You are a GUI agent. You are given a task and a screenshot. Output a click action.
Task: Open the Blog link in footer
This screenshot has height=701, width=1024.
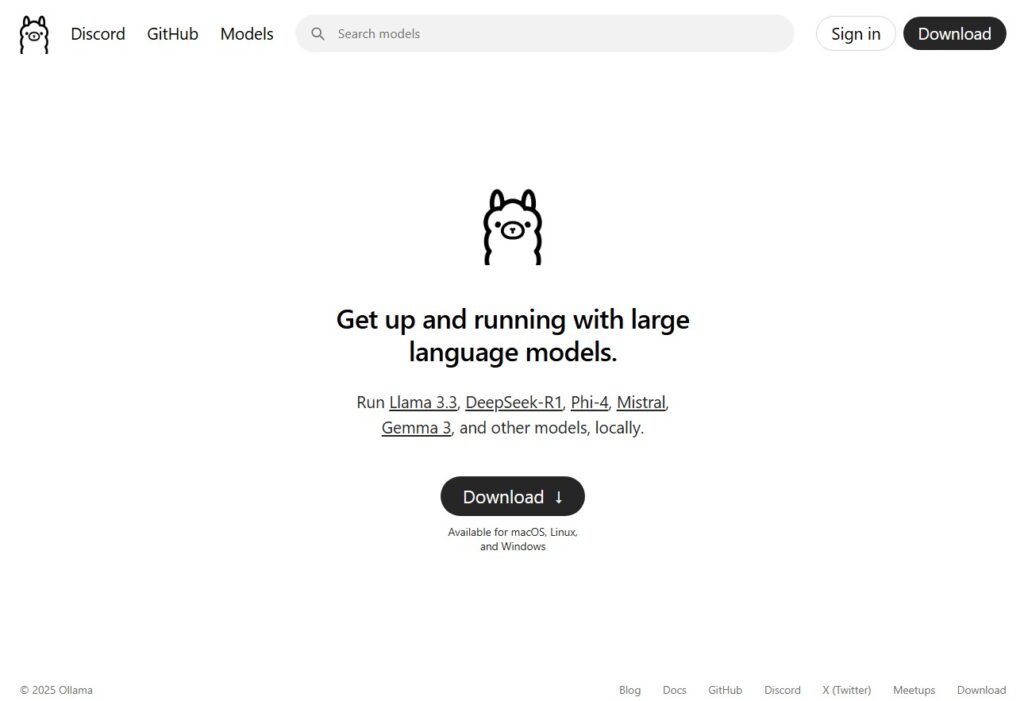pyautogui.click(x=630, y=690)
